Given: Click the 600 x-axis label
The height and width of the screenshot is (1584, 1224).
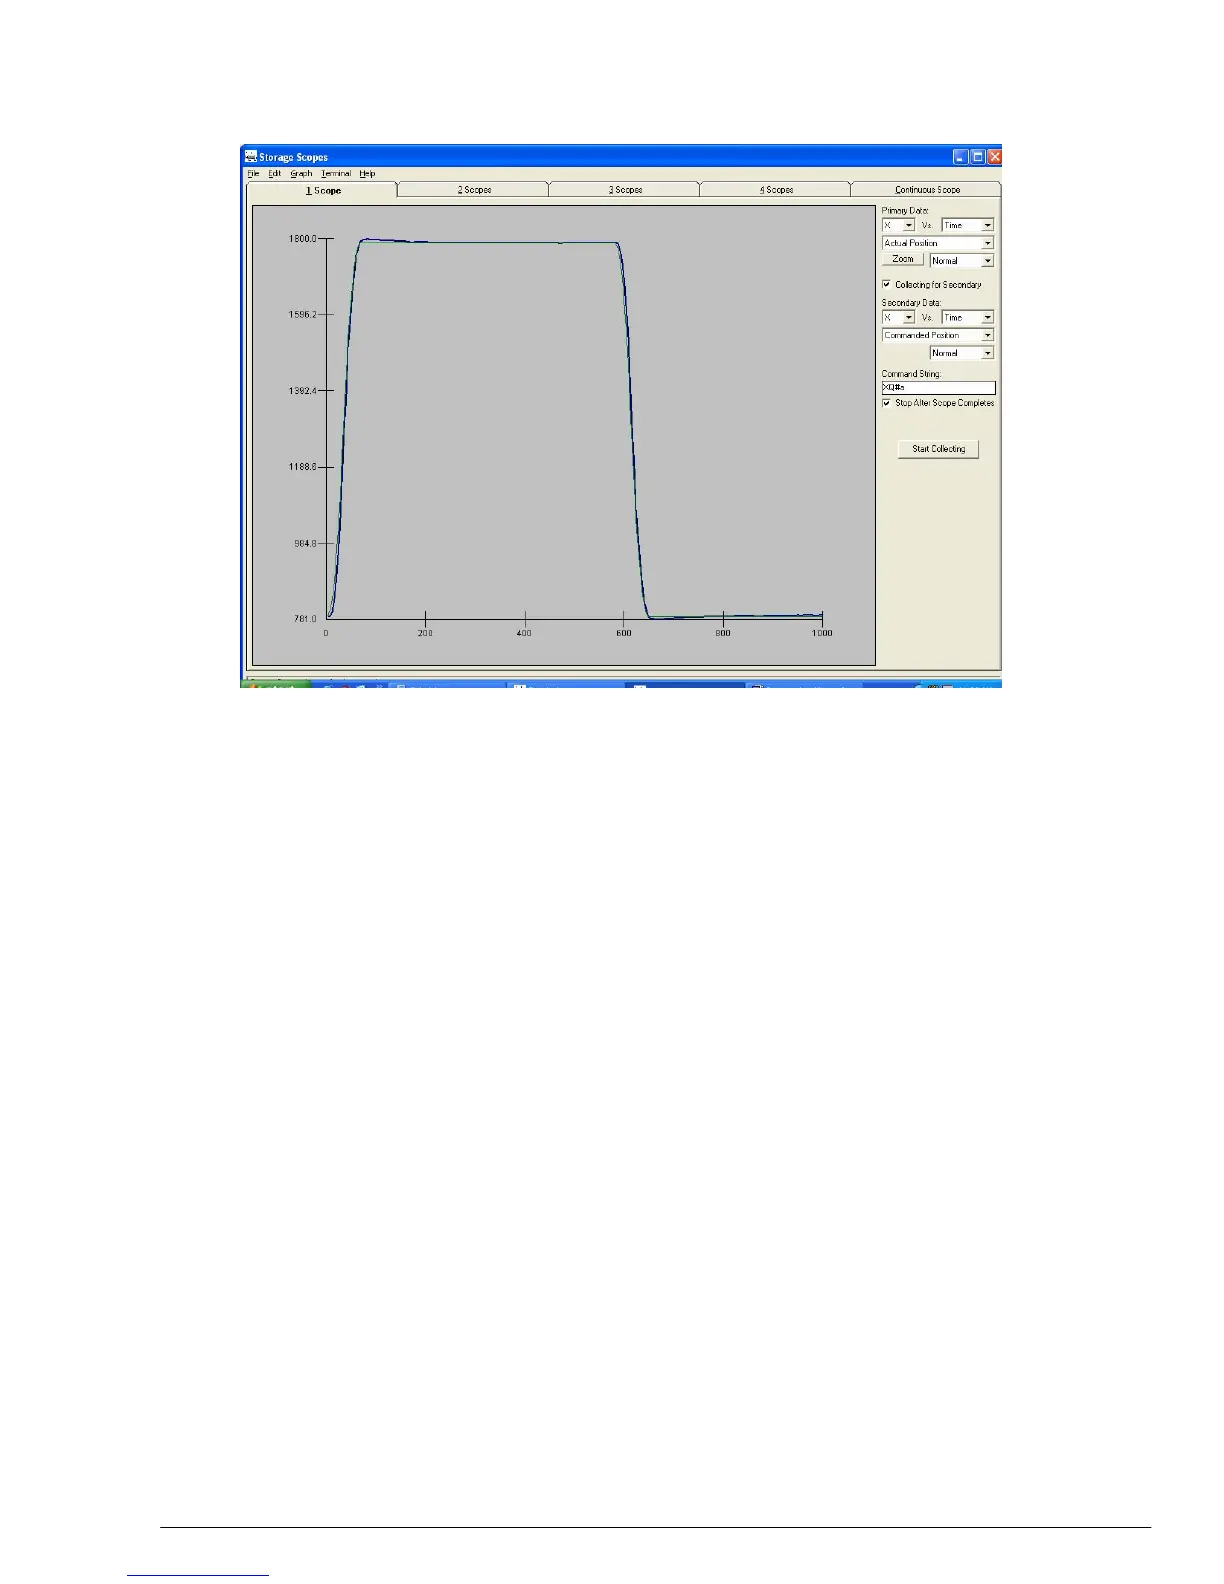Looking at the screenshot, I should (x=623, y=633).
